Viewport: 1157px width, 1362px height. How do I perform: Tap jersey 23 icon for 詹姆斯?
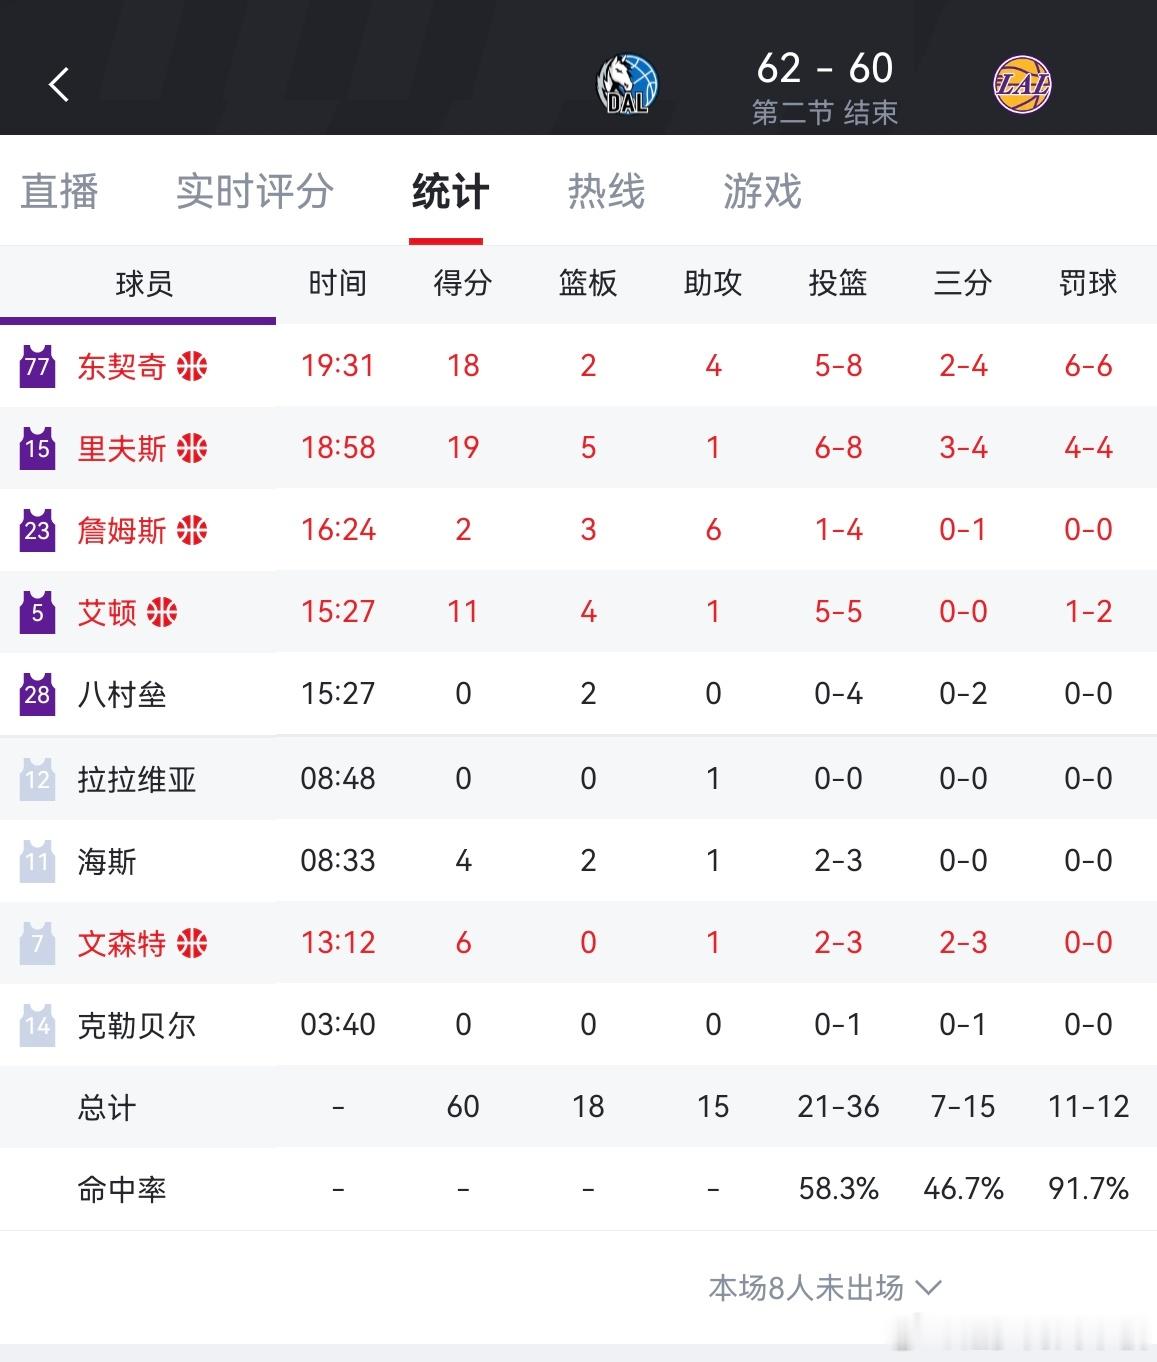pyautogui.click(x=37, y=530)
